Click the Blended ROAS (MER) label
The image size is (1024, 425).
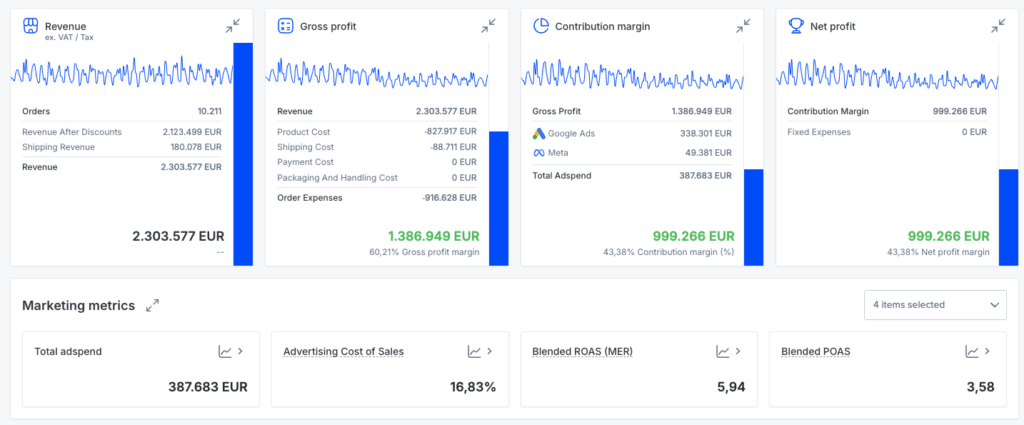[583, 351]
